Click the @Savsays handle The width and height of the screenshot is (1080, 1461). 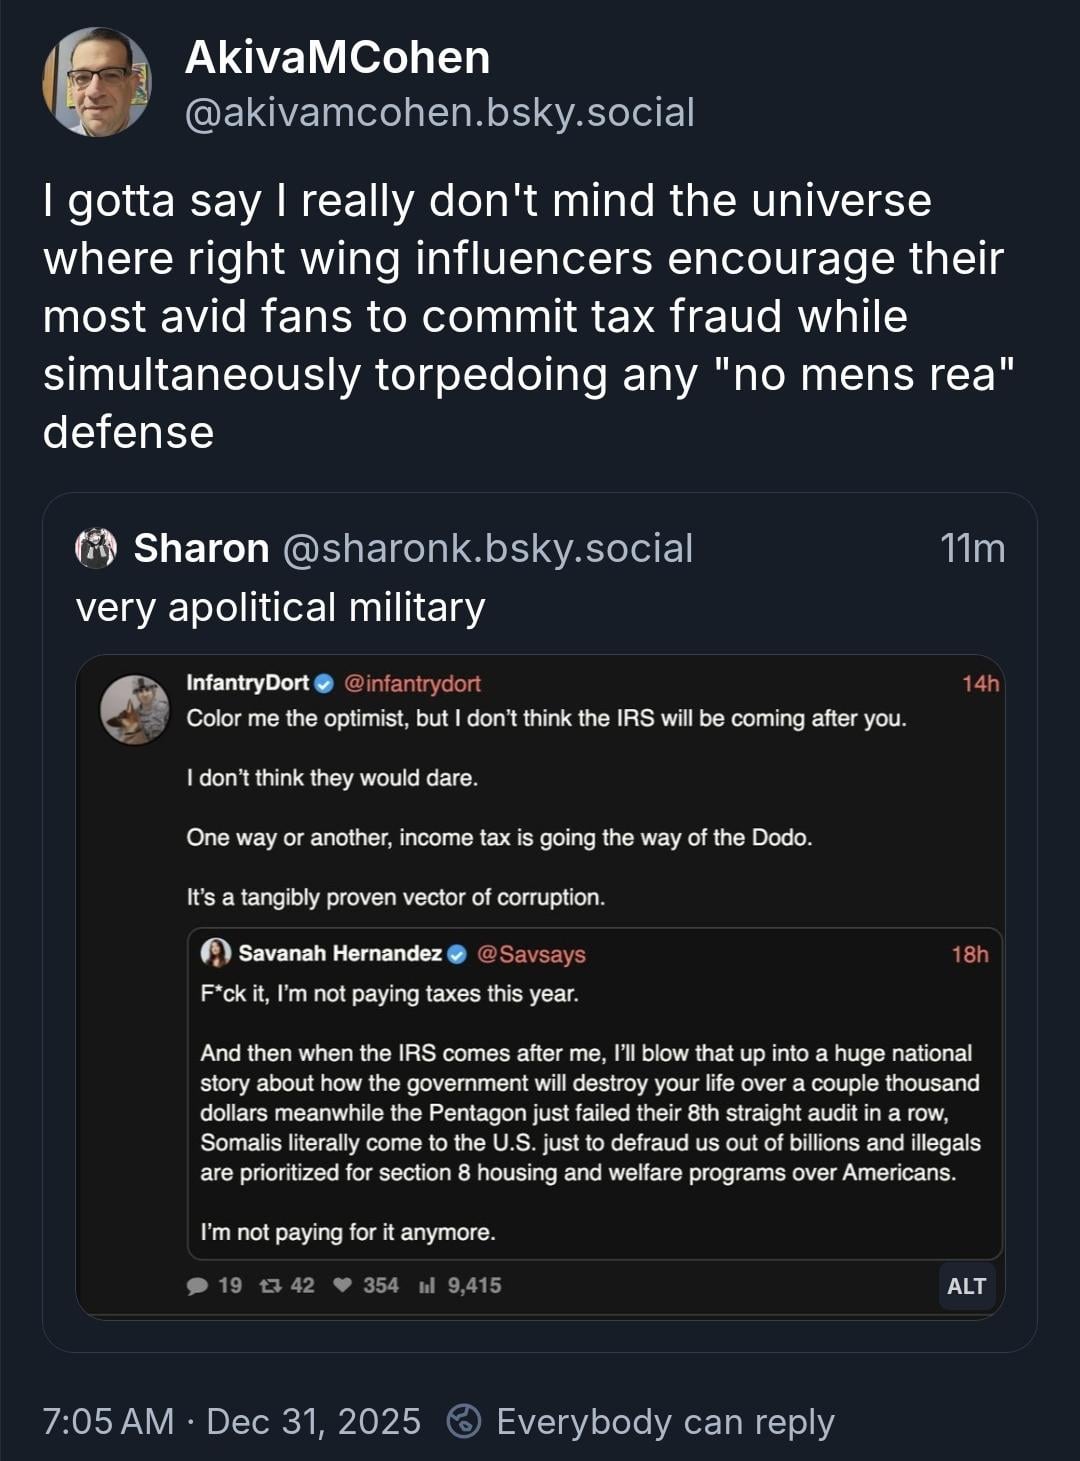(532, 954)
